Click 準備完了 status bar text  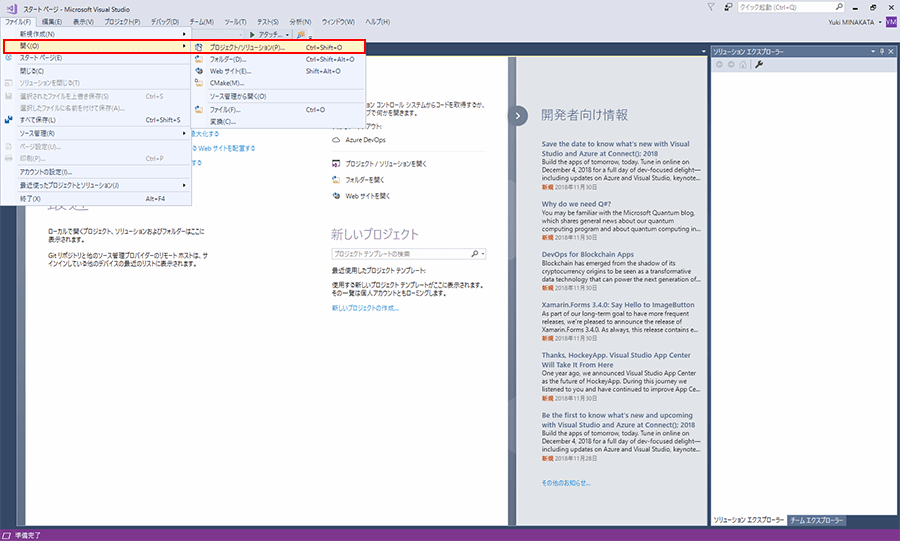[28, 535]
